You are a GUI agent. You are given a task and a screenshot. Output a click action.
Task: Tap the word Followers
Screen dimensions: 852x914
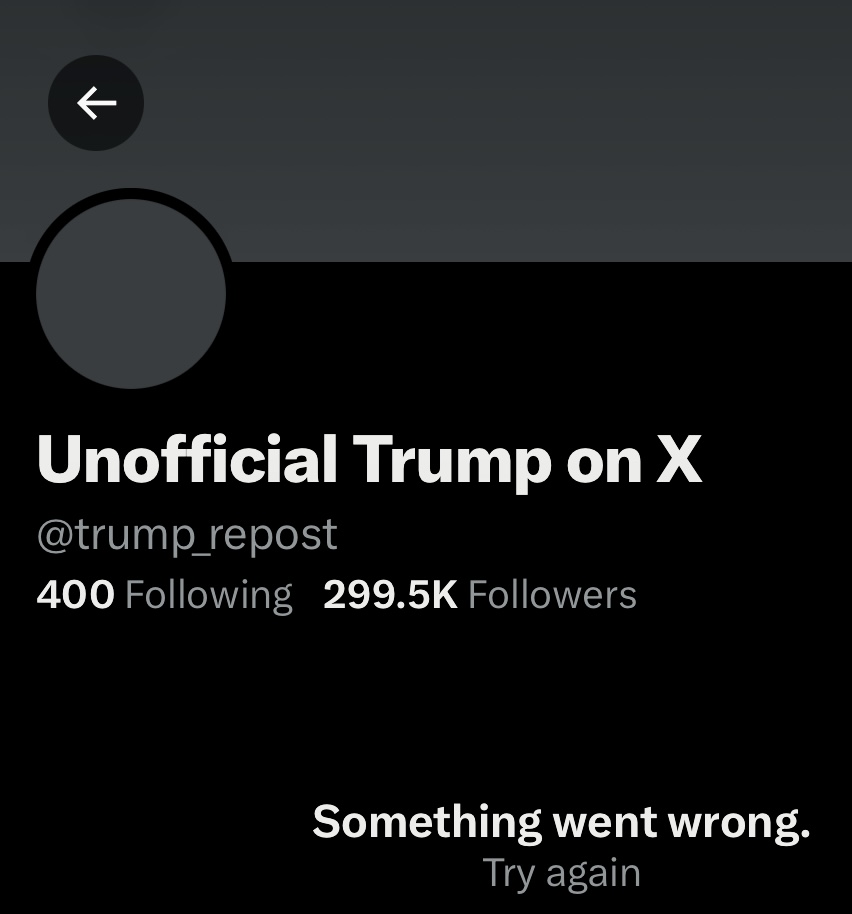click(x=552, y=595)
